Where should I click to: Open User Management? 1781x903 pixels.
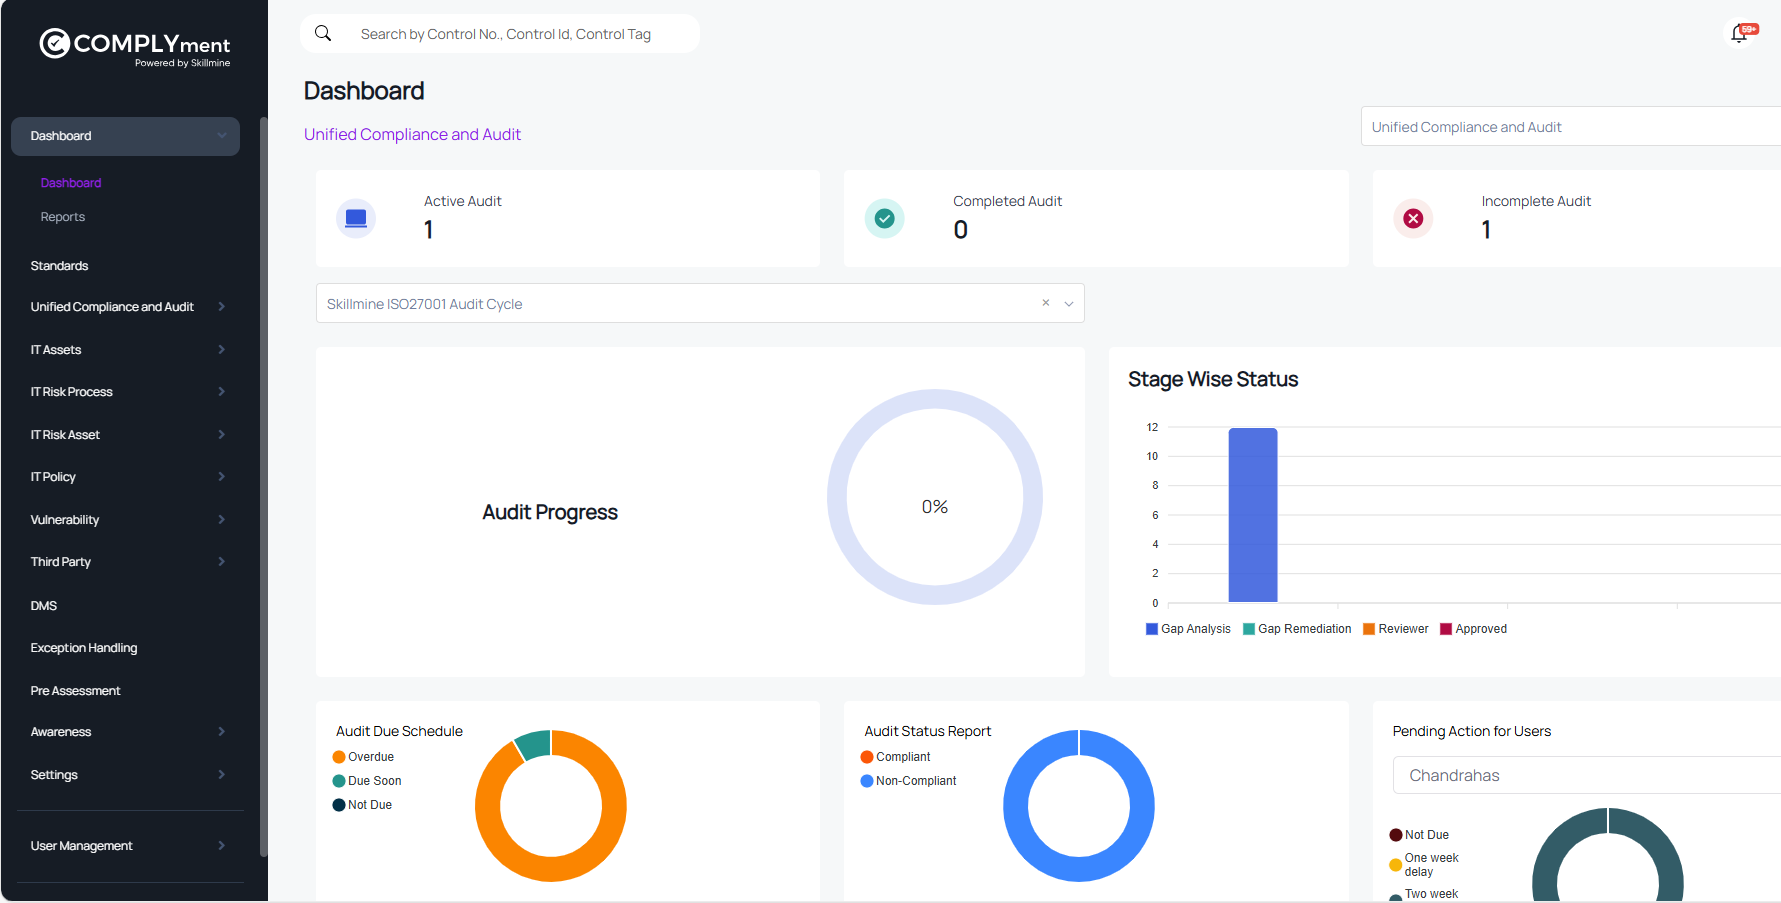pos(81,845)
